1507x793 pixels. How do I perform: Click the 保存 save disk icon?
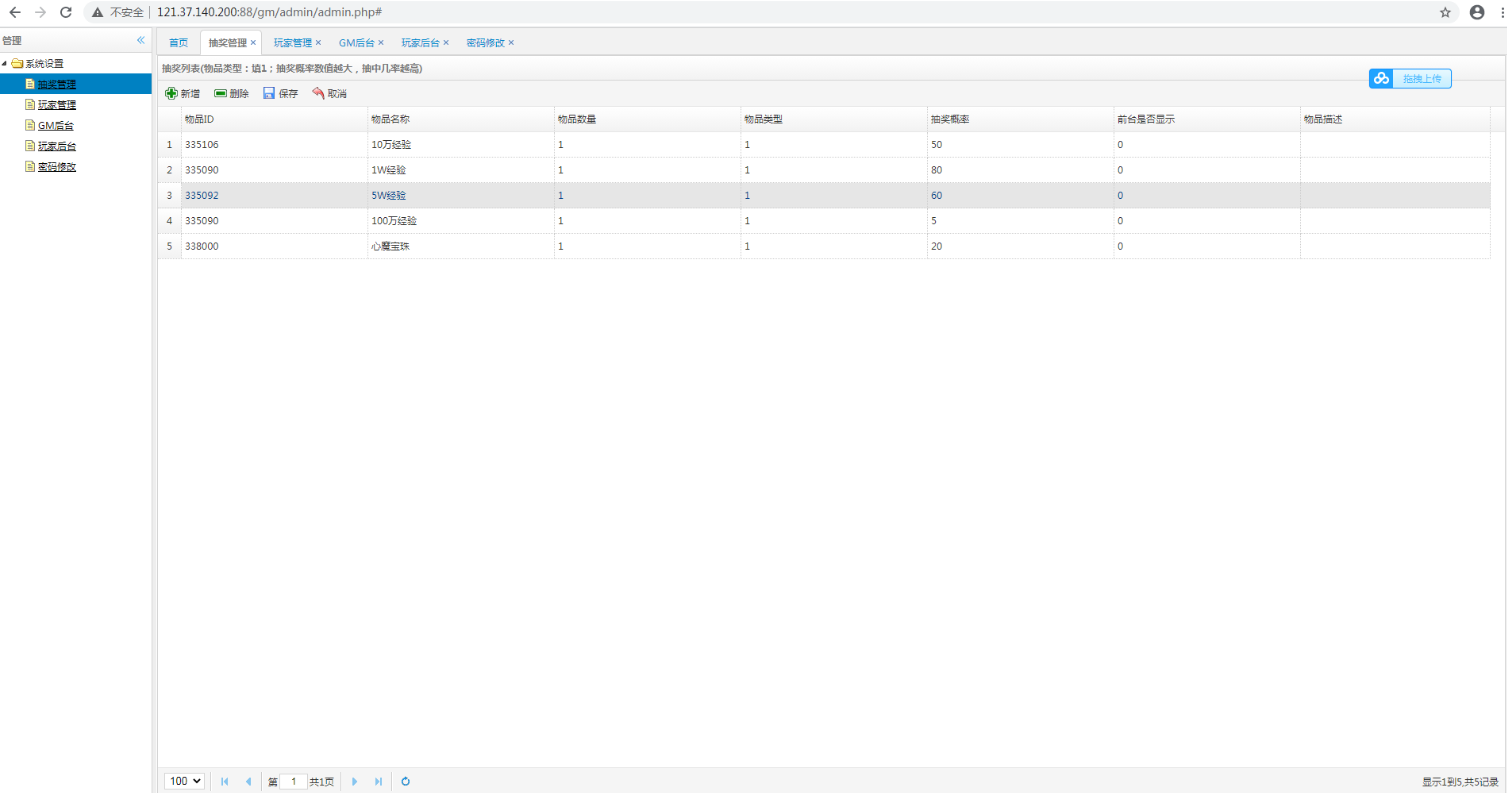[x=269, y=93]
